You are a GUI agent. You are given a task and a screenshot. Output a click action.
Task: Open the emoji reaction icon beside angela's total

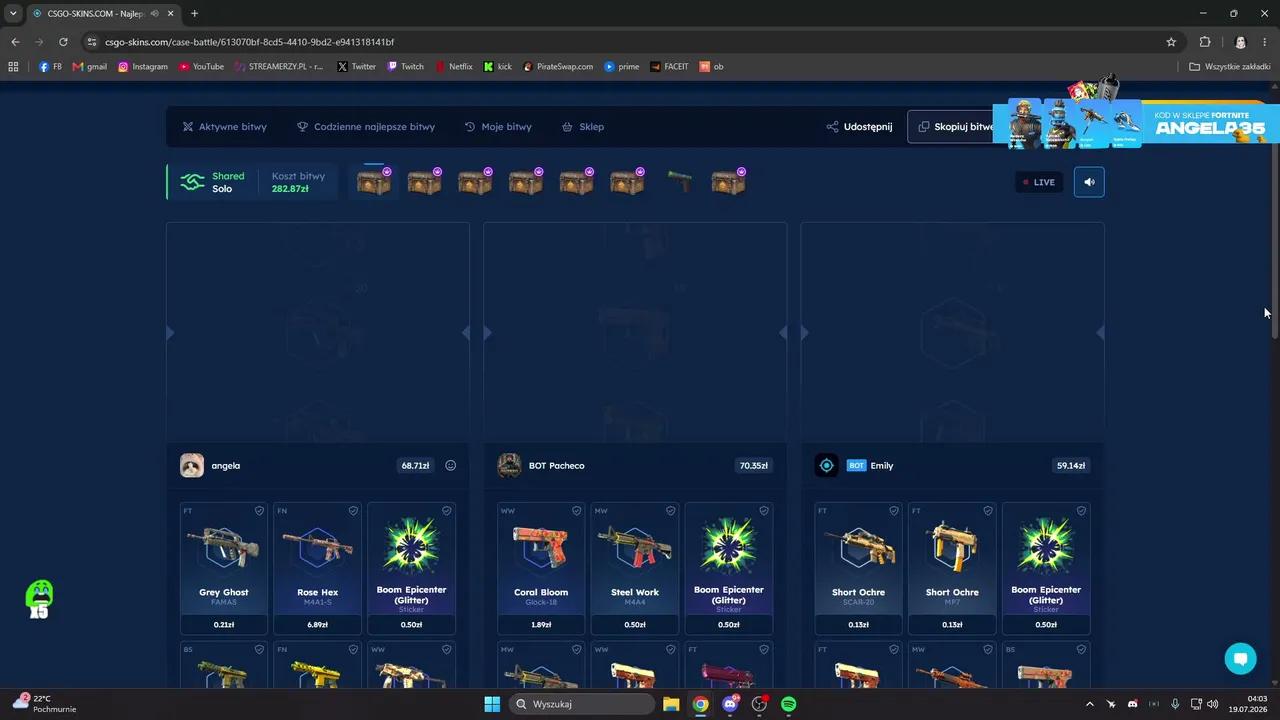point(450,465)
